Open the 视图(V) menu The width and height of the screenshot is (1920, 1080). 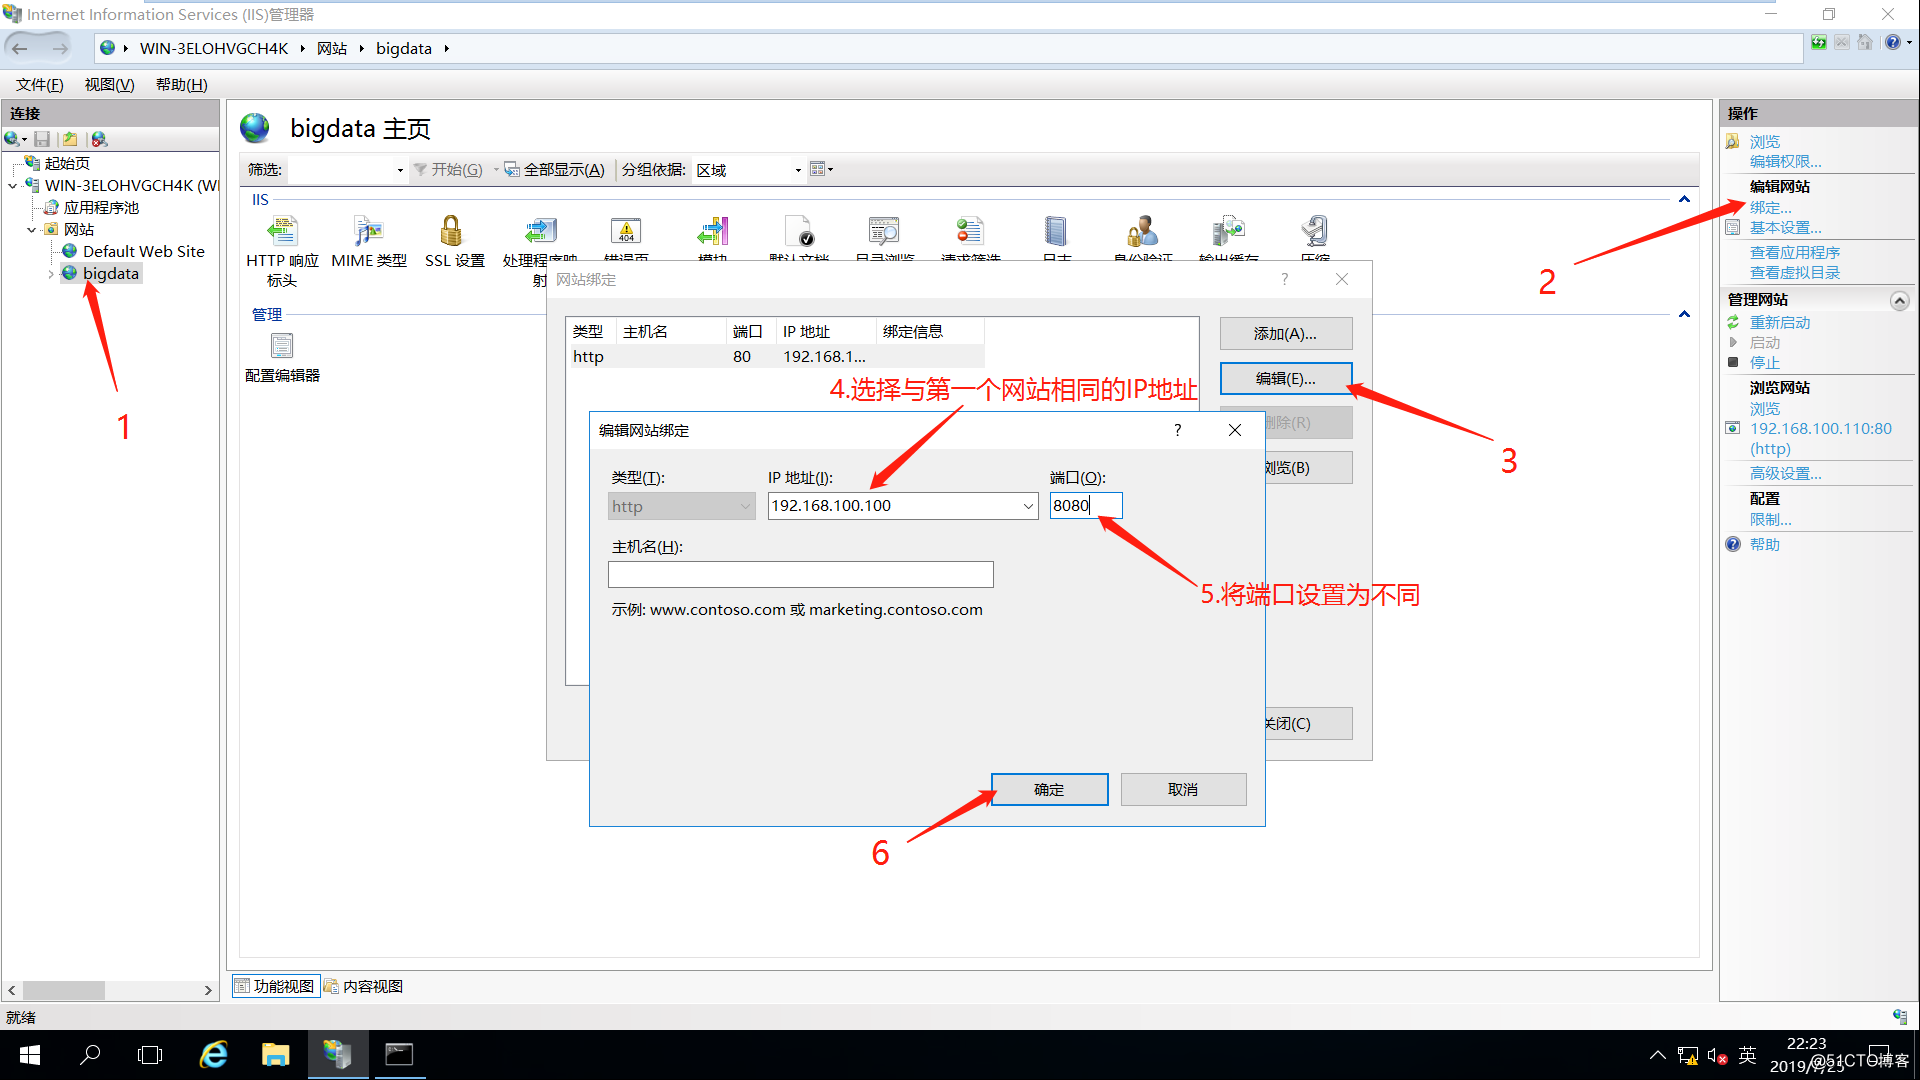pos(109,85)
